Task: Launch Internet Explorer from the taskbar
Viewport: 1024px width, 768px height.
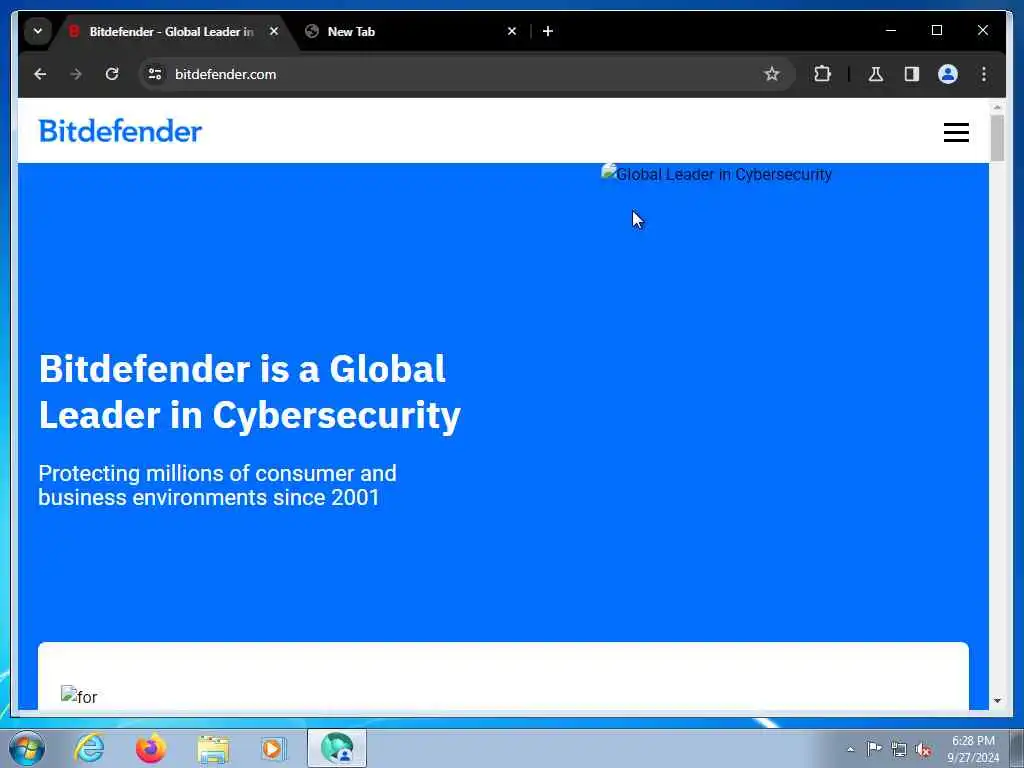Action: [x=89, y=748]
